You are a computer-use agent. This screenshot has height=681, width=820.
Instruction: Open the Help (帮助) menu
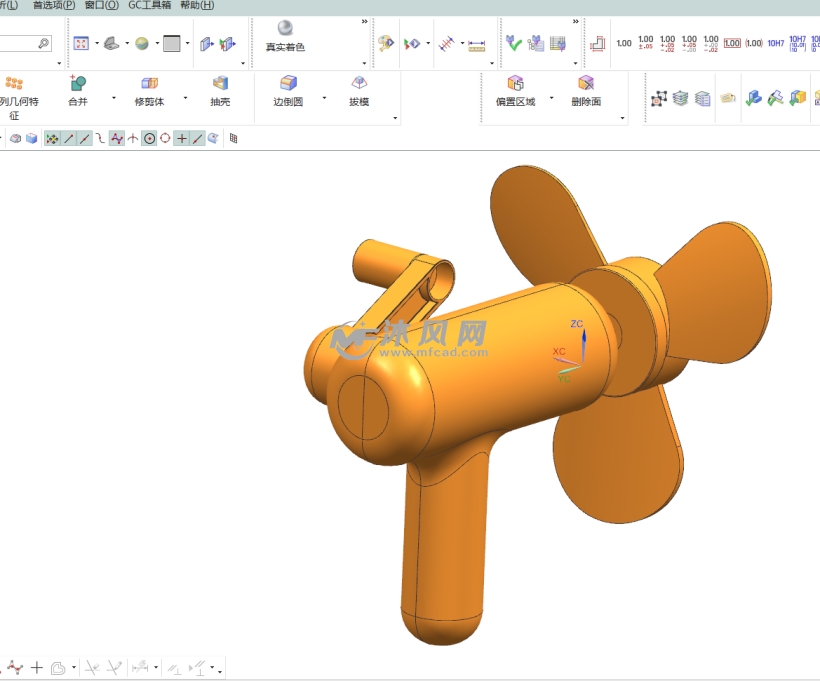point(196,5)
